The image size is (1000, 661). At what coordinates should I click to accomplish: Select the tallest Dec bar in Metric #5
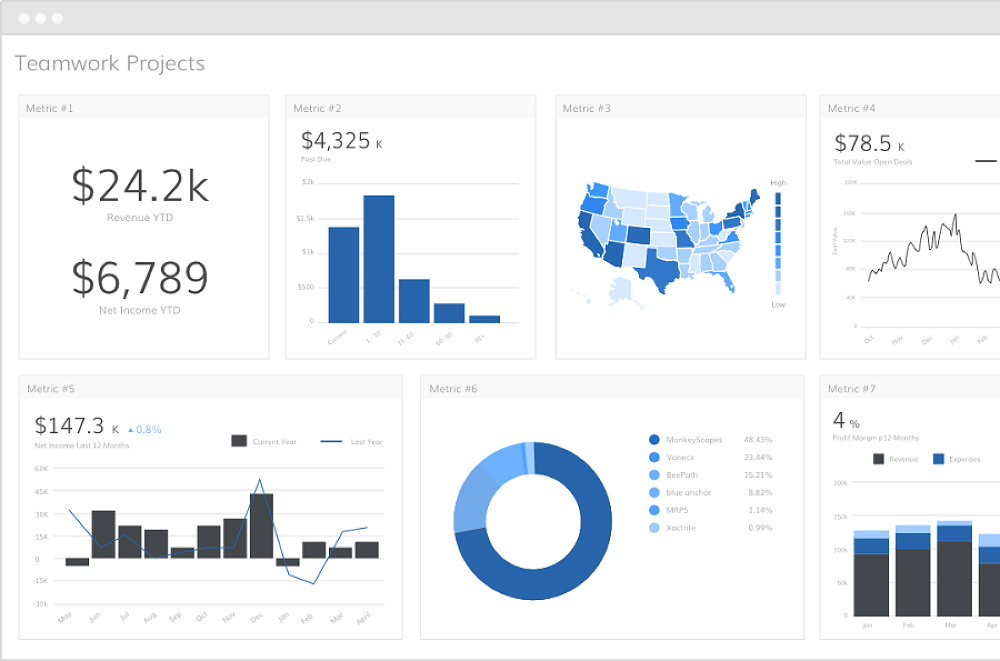(x=261, y=526)
